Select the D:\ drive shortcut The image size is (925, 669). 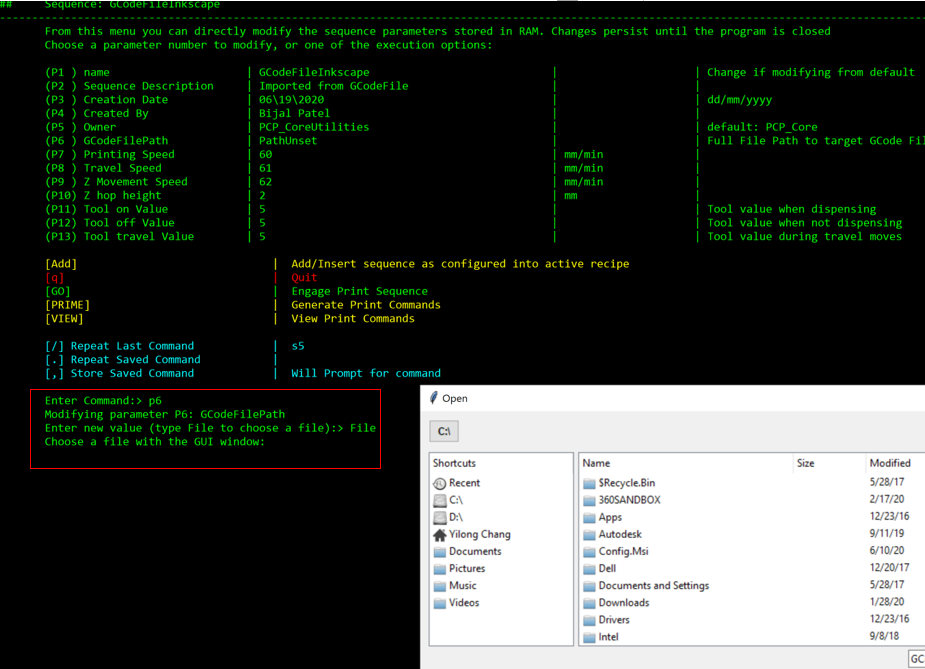click(x=456, y=517)
